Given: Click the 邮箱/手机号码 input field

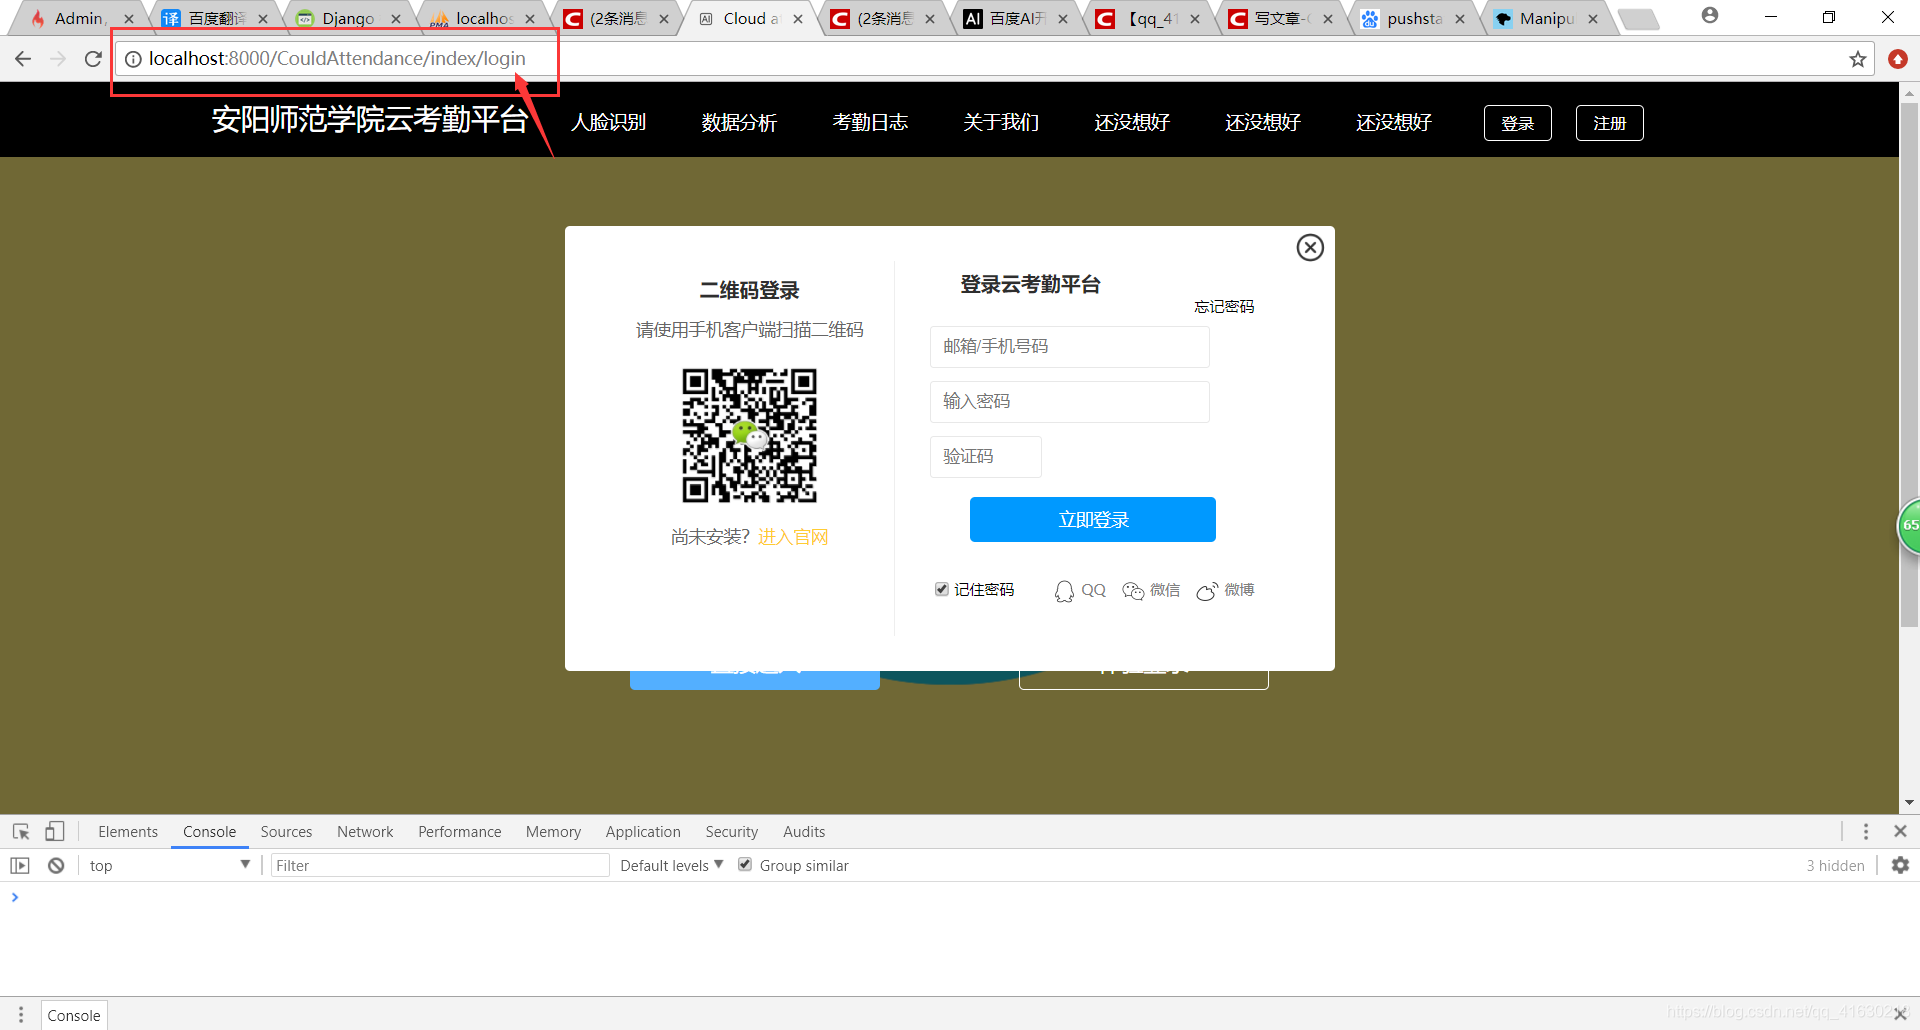Looking at the screenshot, I should tap(1069, 346).
